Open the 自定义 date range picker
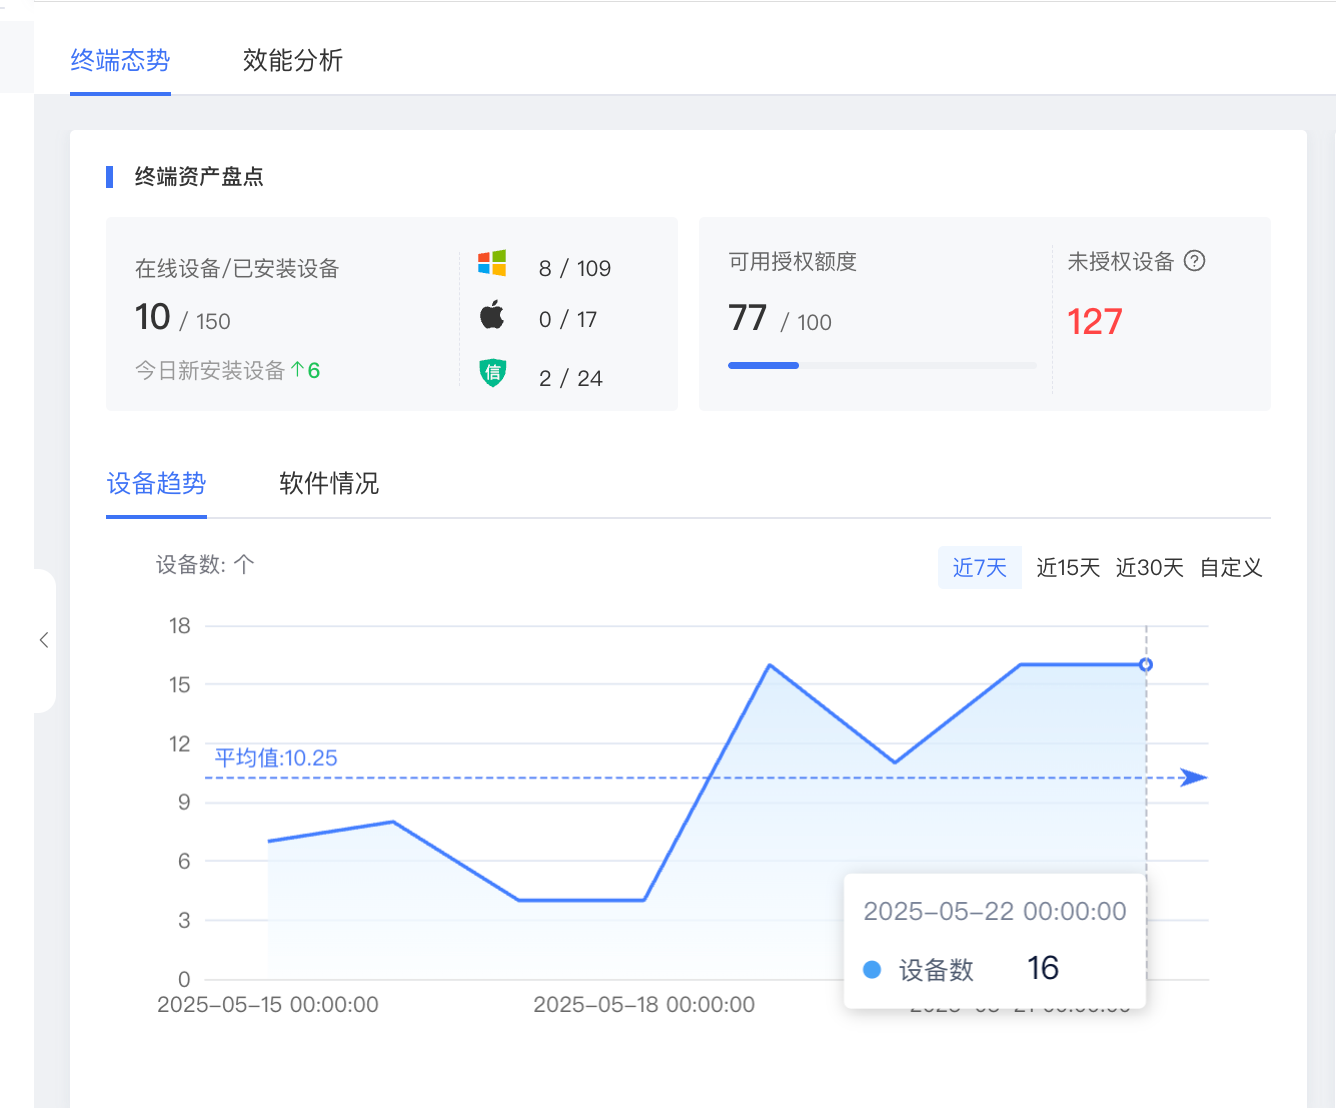Viewport: 1336px width, 1108px height. (1231, 568)
